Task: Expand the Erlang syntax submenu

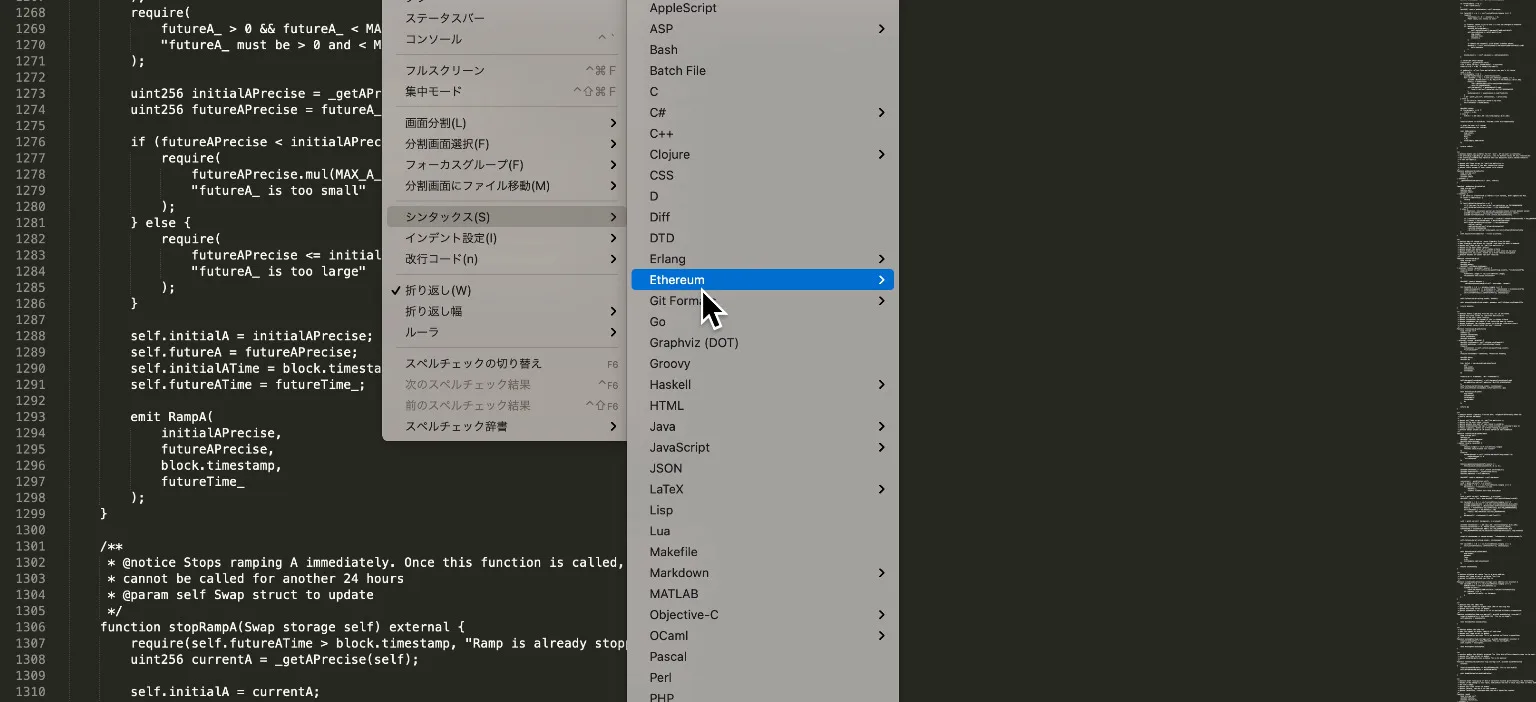Action: coord(763,259)
